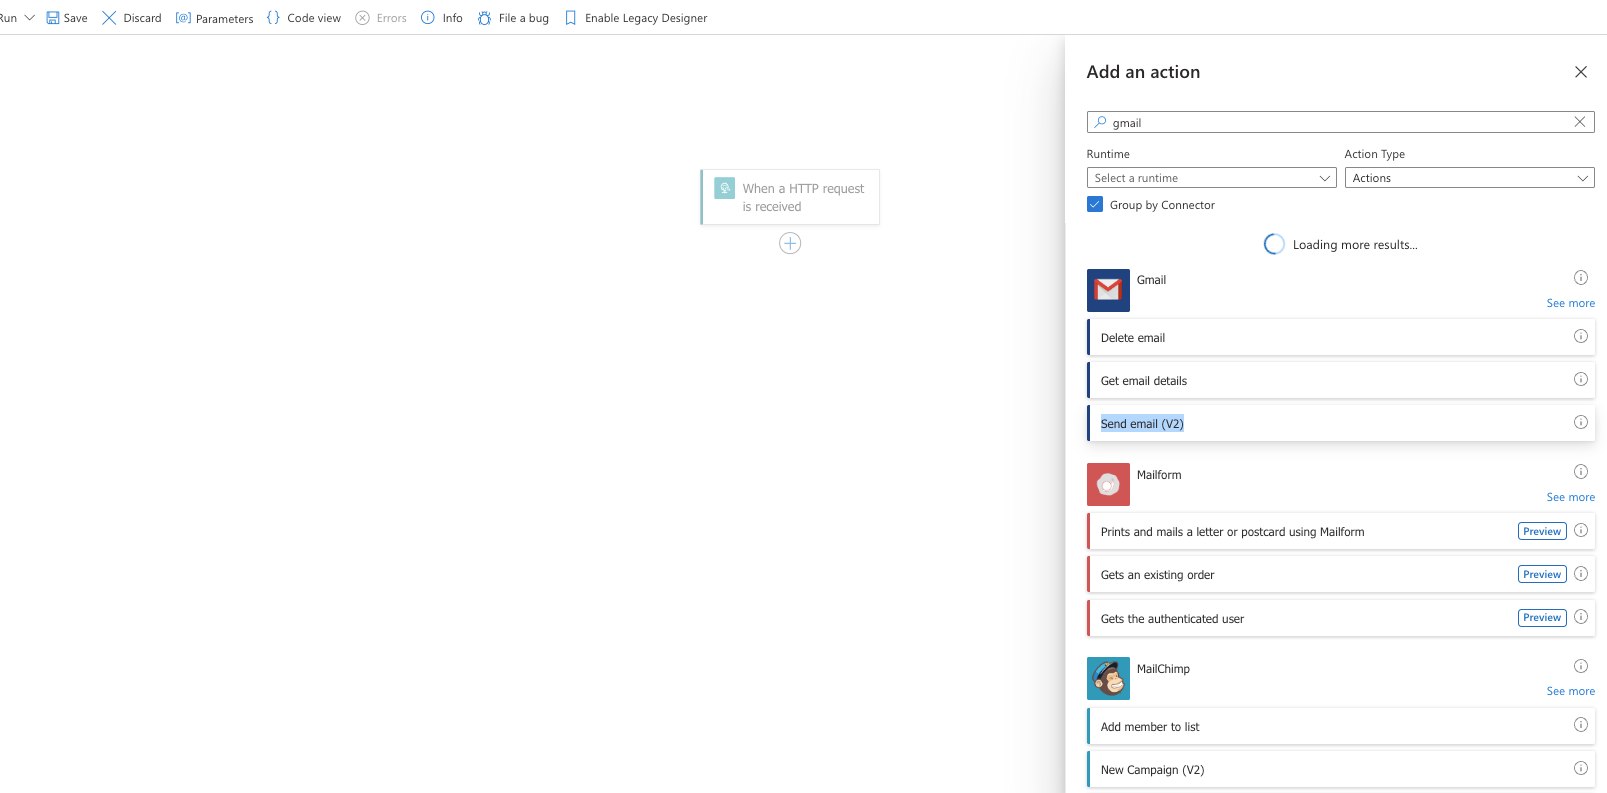Select the HTTP request trigger card
This screenshot has height=793, width=1607.
(790, 197)
